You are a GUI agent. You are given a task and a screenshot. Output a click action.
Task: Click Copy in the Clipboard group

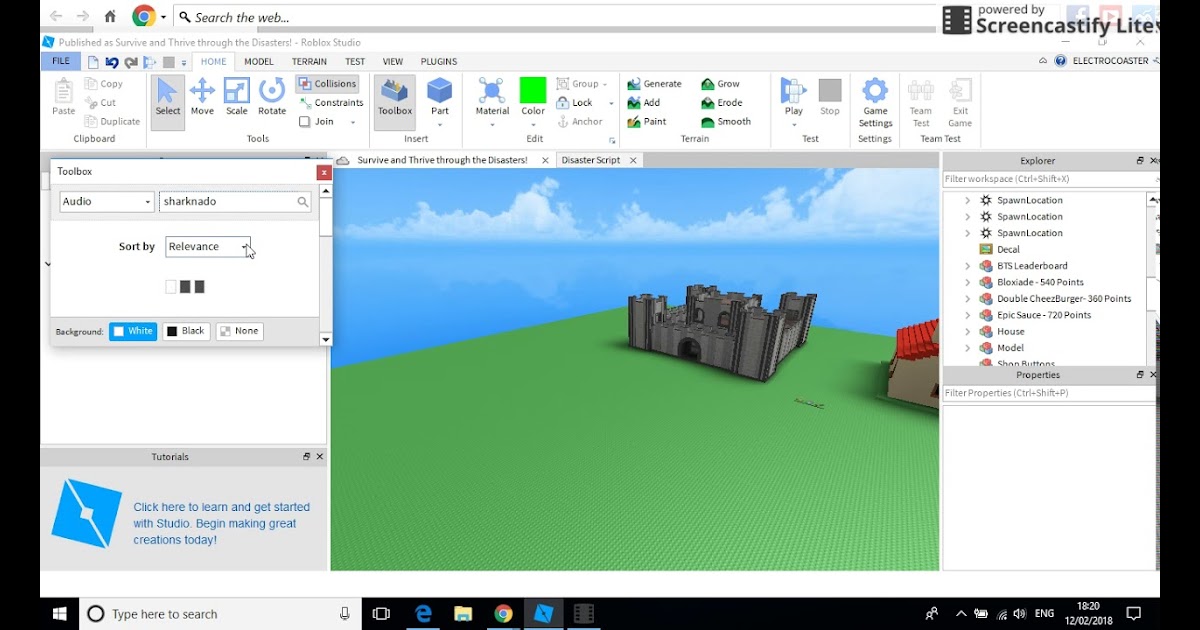[104, 84]
